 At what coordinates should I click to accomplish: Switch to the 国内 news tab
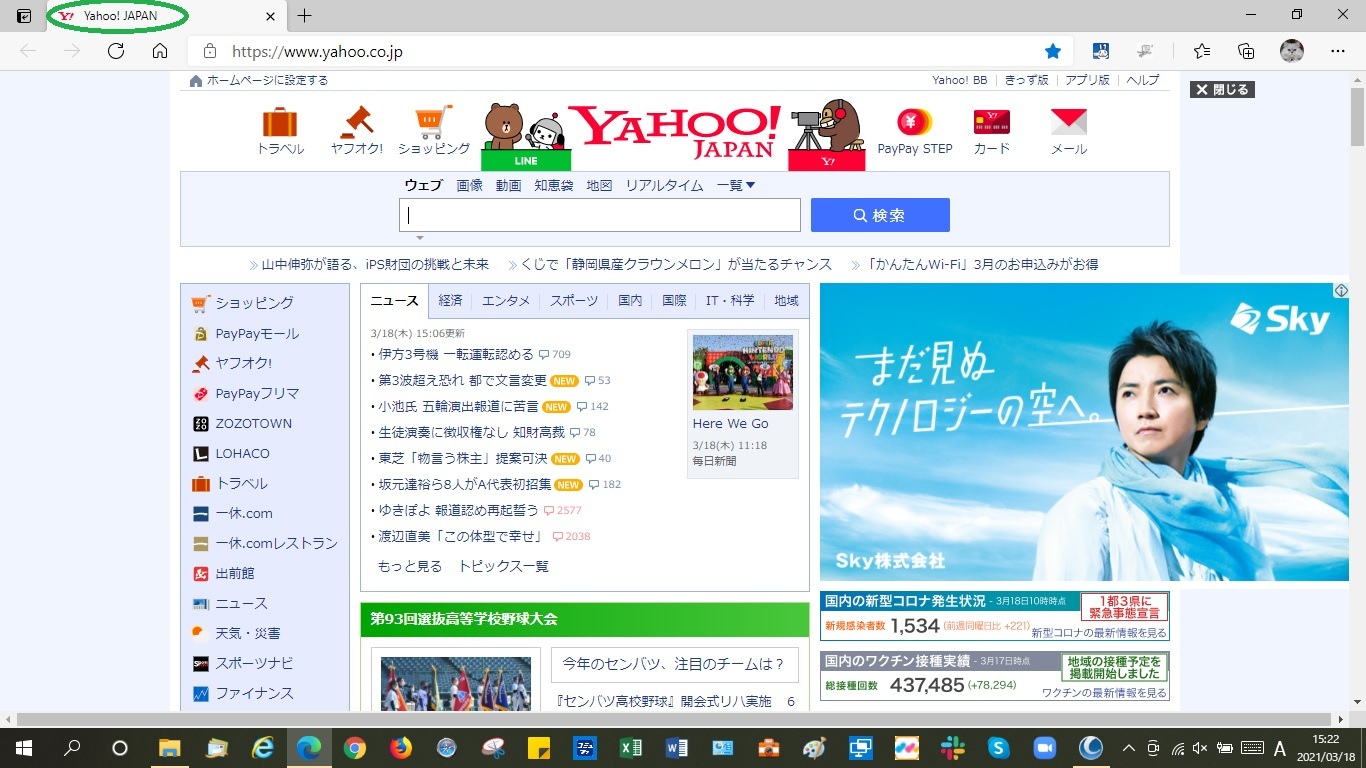pos(630,301)
